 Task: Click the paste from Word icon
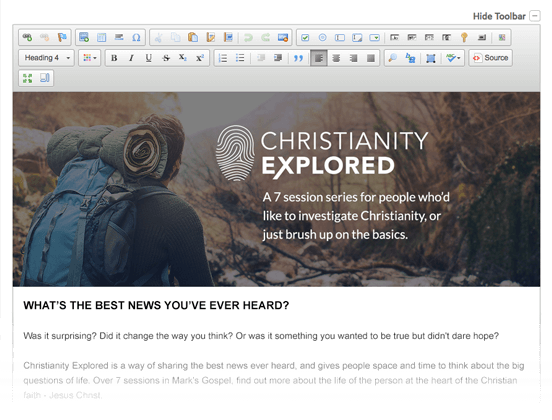228,37
